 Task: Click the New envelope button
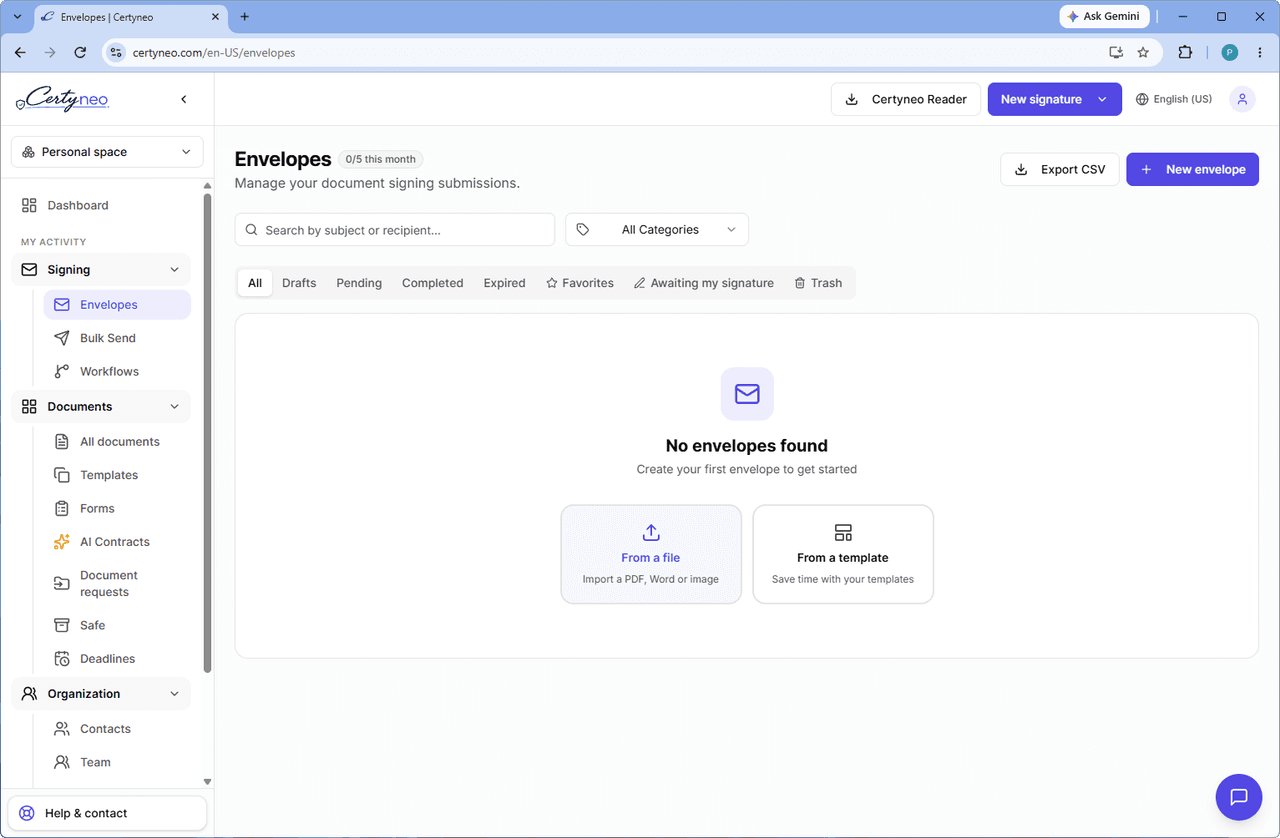(1192, 169)
